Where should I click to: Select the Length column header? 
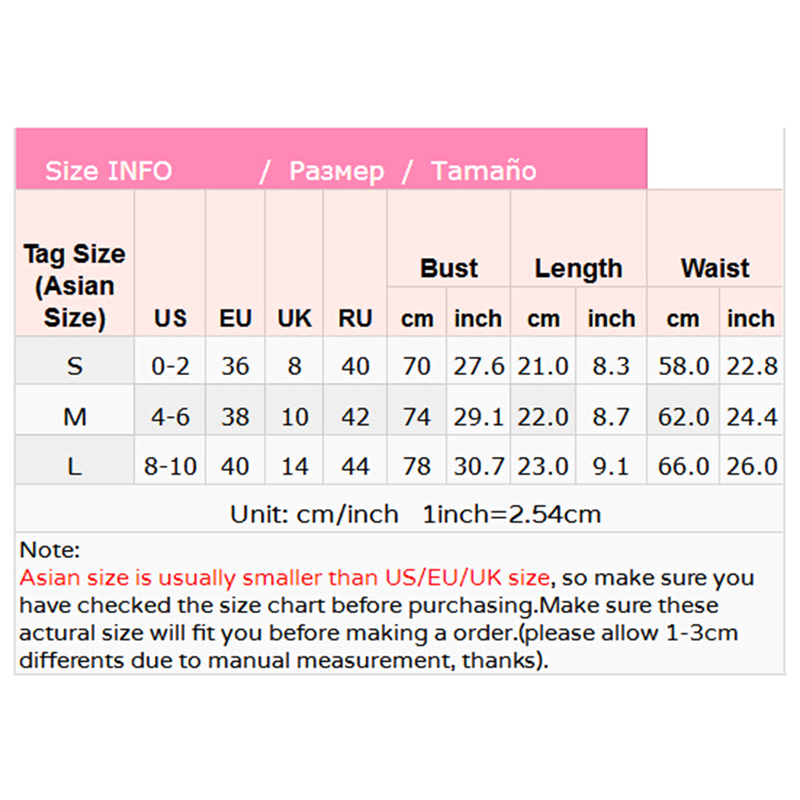pyautogui.click(x=578, y=268)
